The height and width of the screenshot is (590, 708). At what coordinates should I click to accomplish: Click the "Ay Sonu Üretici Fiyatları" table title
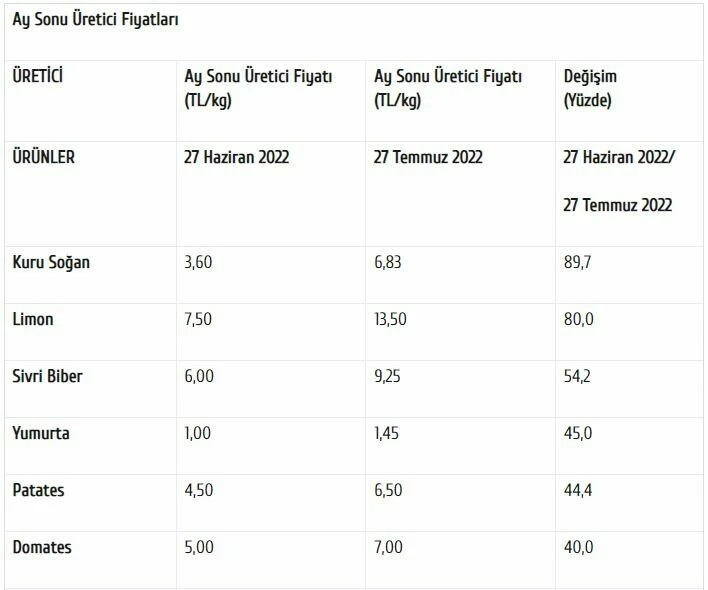pos(96,20)
